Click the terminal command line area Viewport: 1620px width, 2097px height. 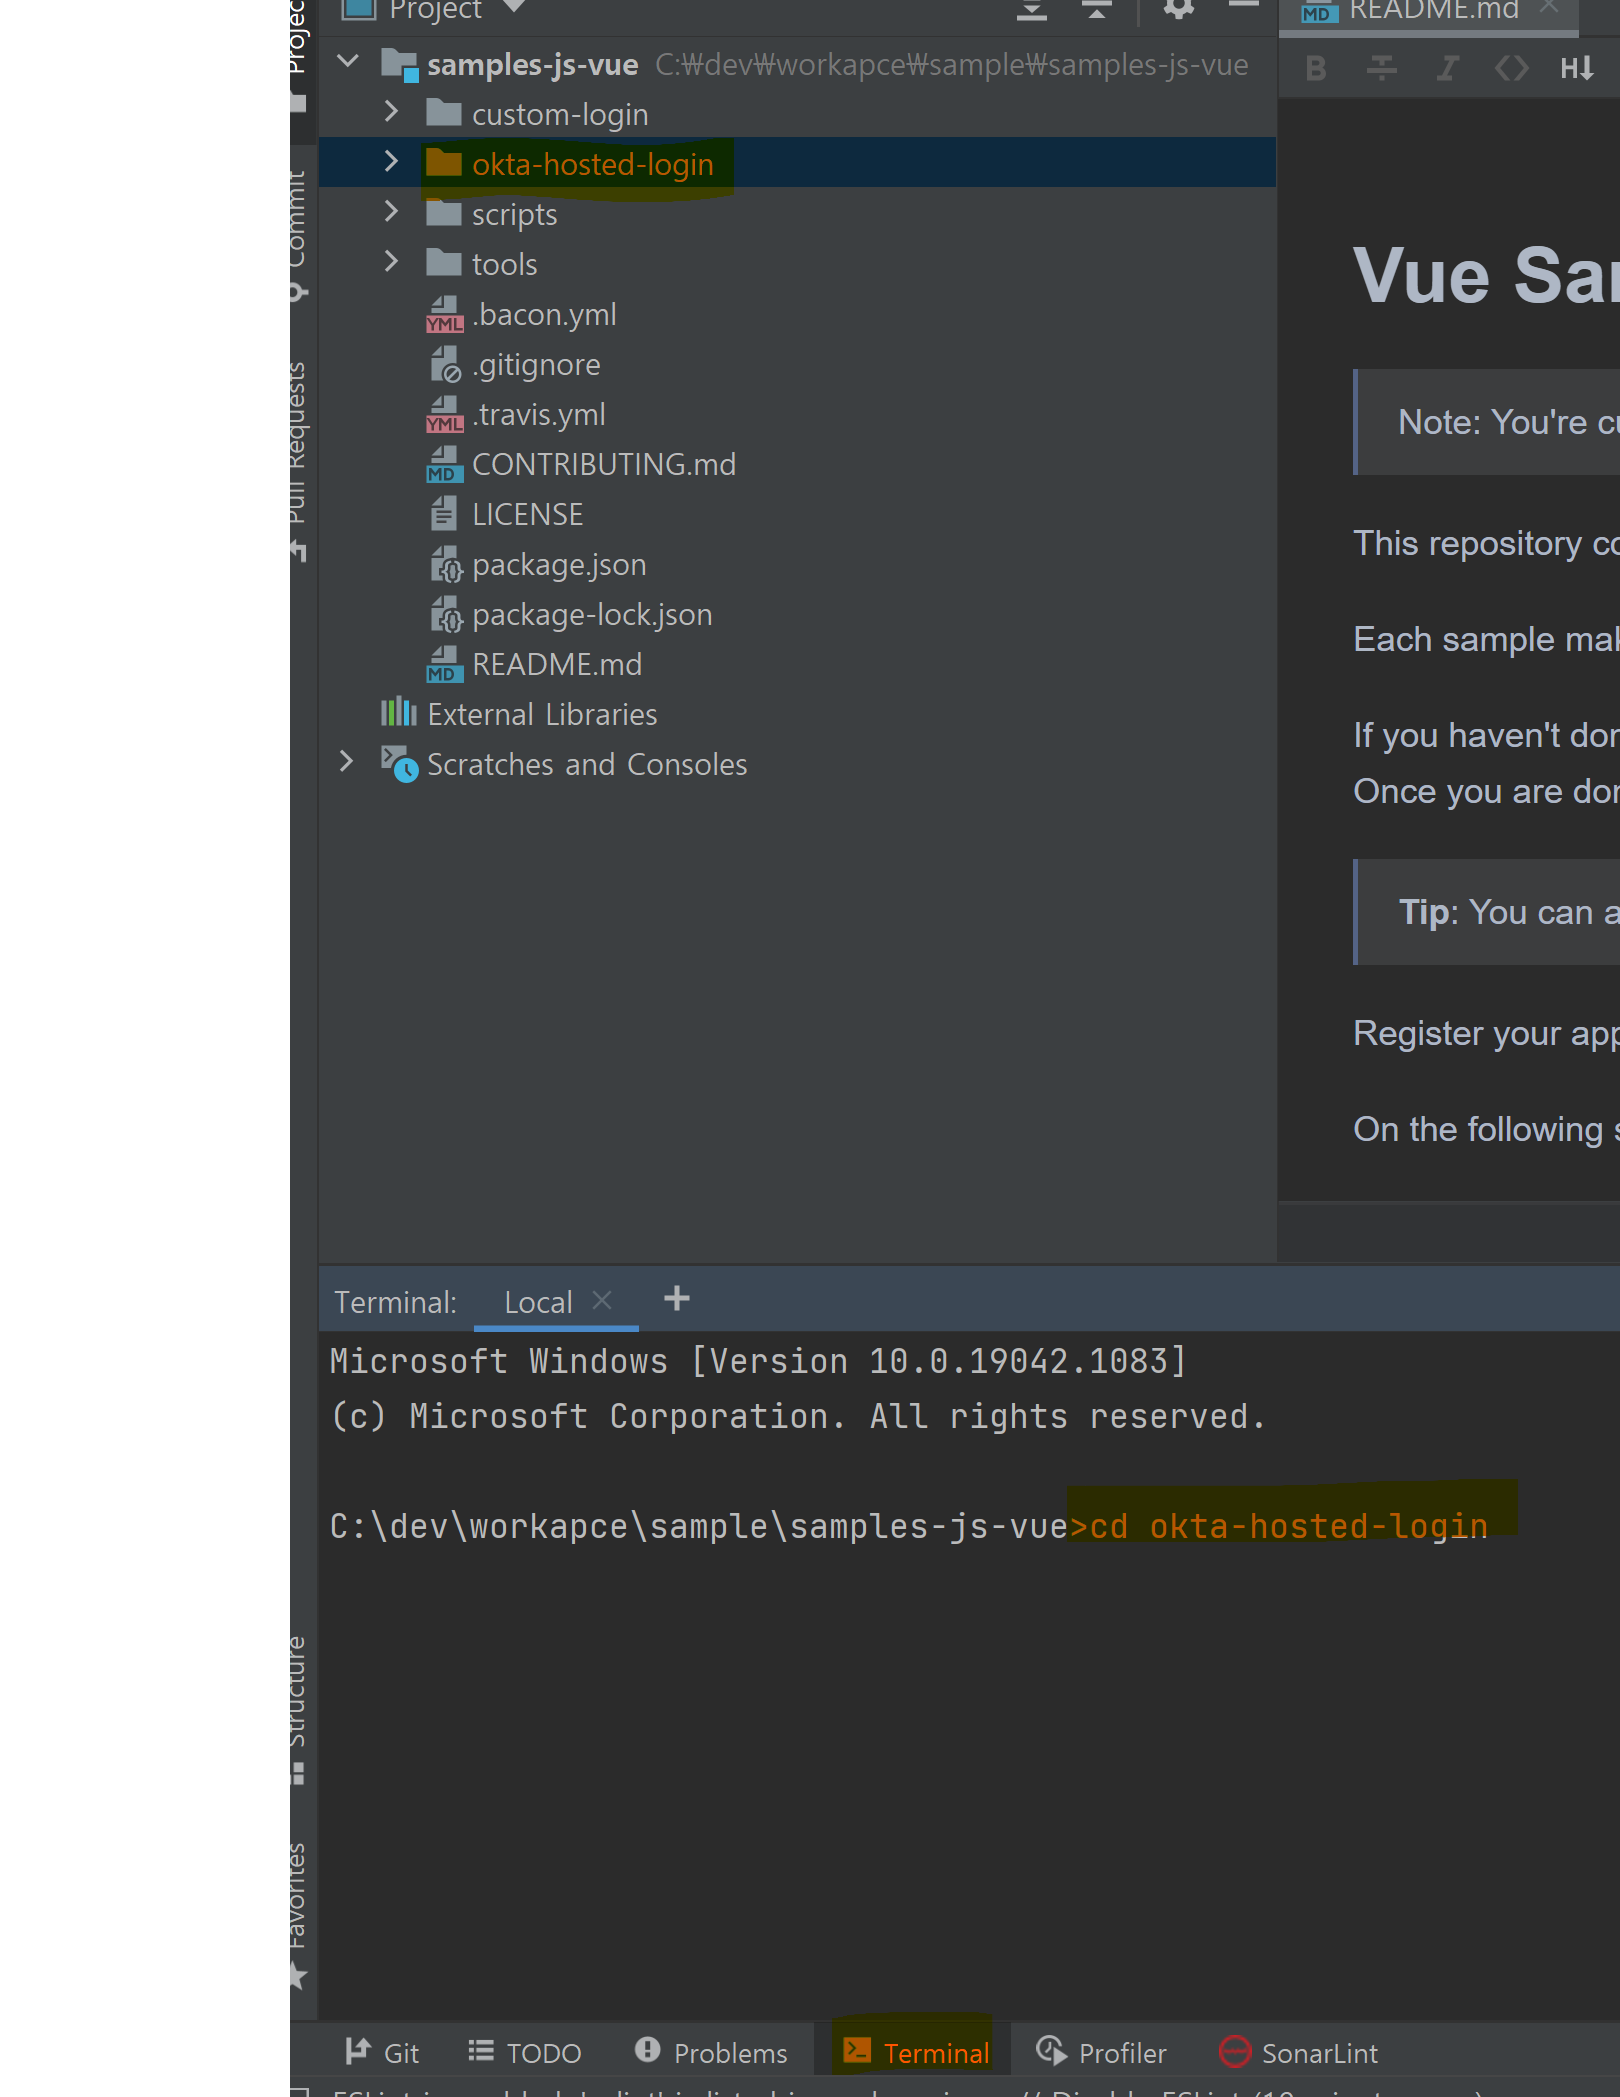[x=908, y=1526]
